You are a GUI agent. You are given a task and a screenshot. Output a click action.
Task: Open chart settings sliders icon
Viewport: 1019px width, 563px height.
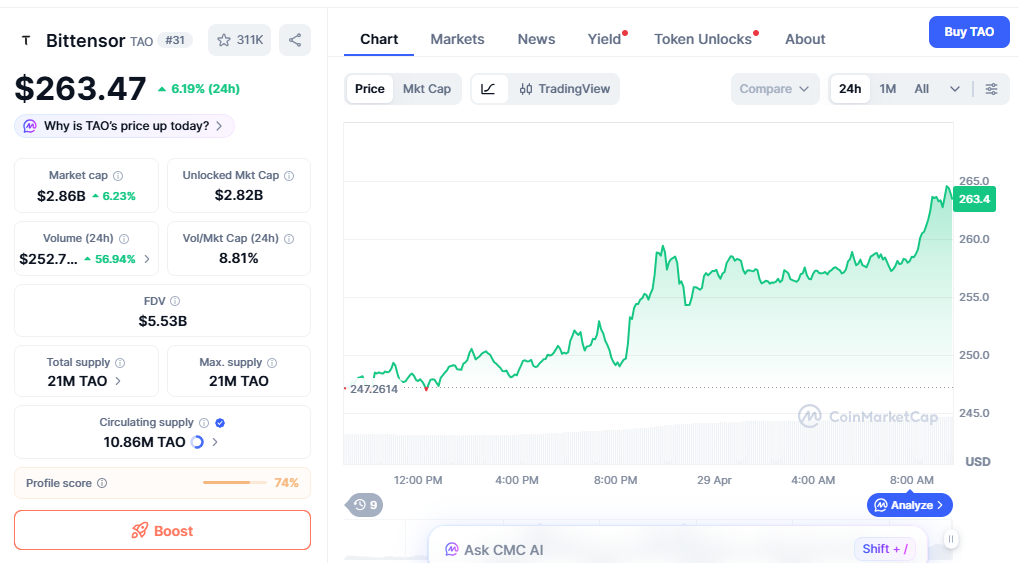[992, 89]
